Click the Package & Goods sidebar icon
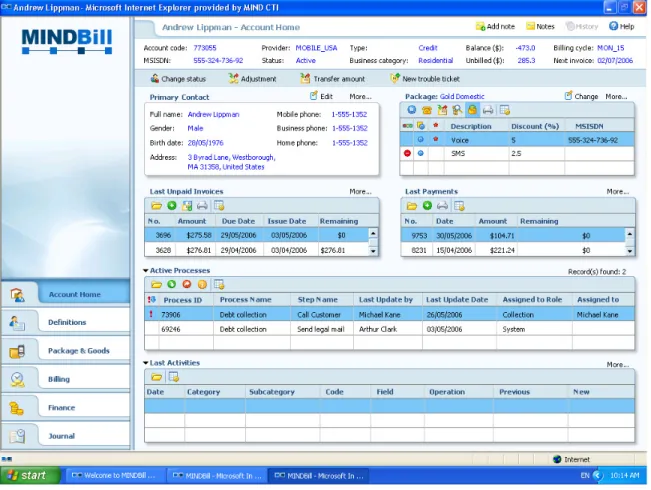 [17, 351]
